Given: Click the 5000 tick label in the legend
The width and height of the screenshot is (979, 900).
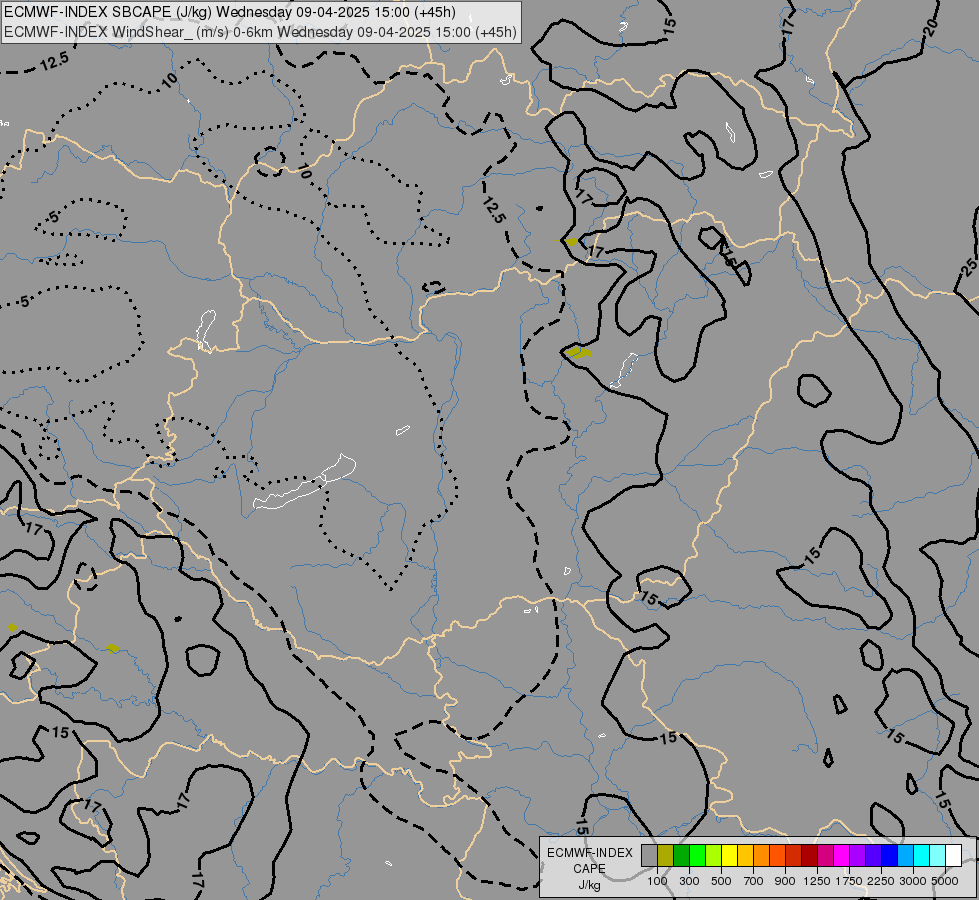Looking at the screenshot, I should coord(945,881).
